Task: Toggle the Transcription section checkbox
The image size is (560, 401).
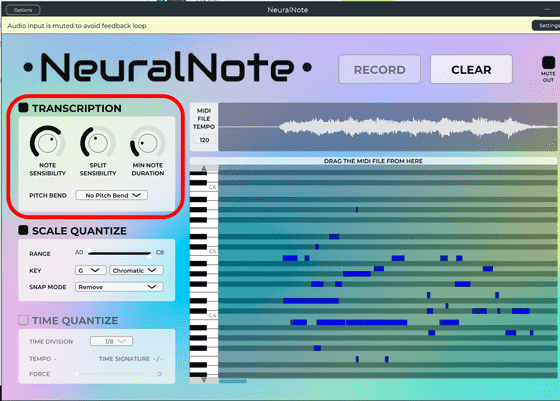Action: [23, 107]
